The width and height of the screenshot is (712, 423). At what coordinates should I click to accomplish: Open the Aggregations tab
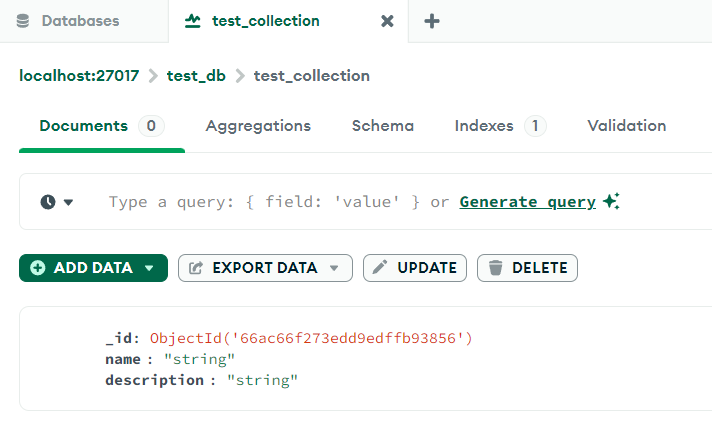tap(258, 126)
